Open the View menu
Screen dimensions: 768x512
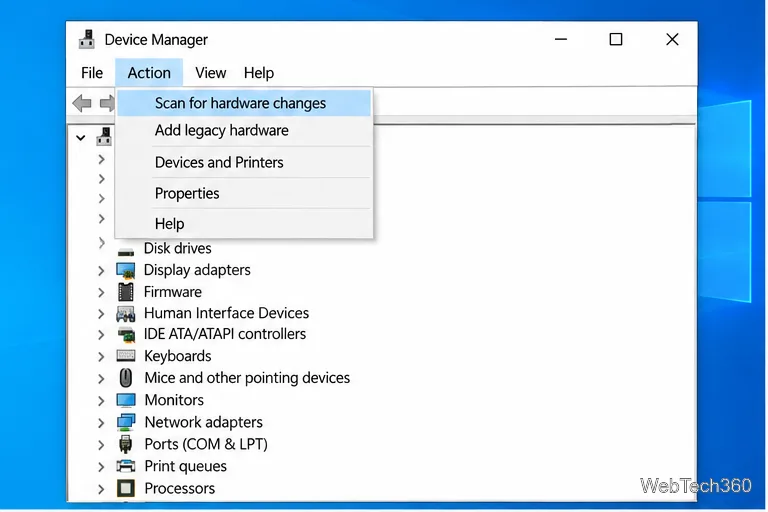click(x=211, y=73)
